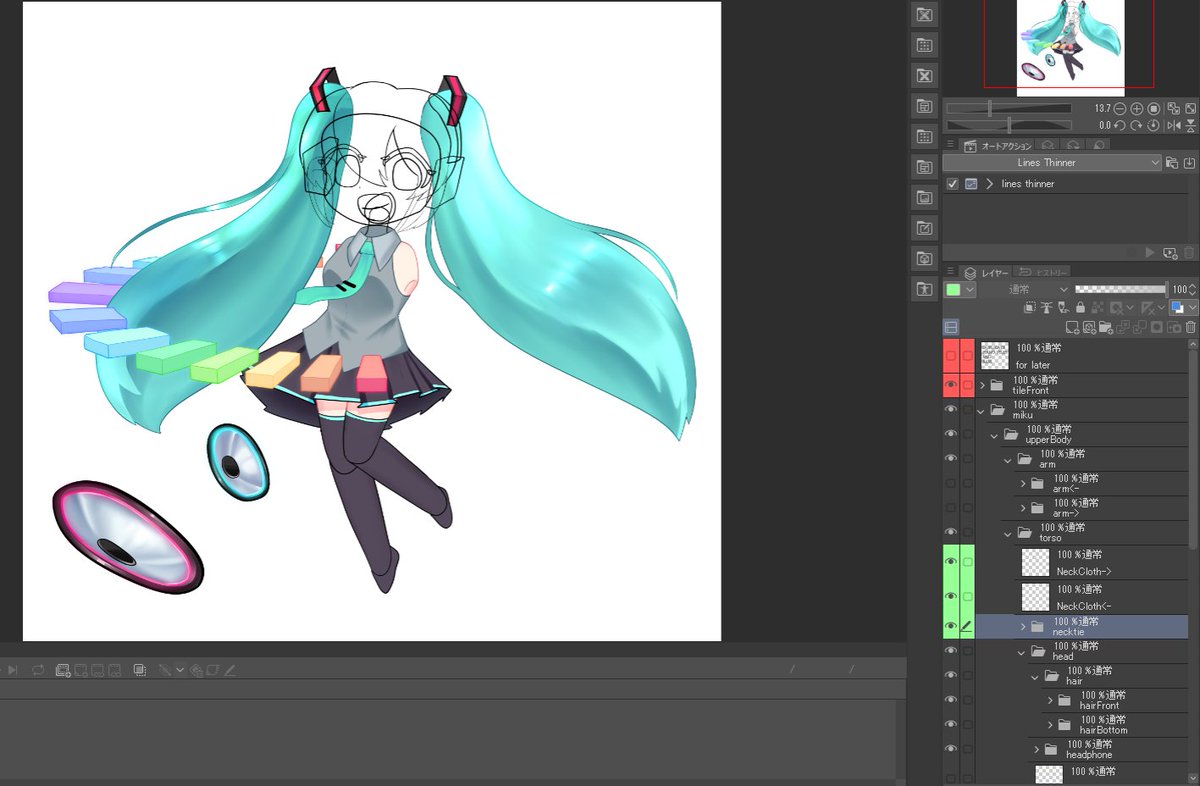
Task: Show the arm<- folder
Action: (951, 483)
